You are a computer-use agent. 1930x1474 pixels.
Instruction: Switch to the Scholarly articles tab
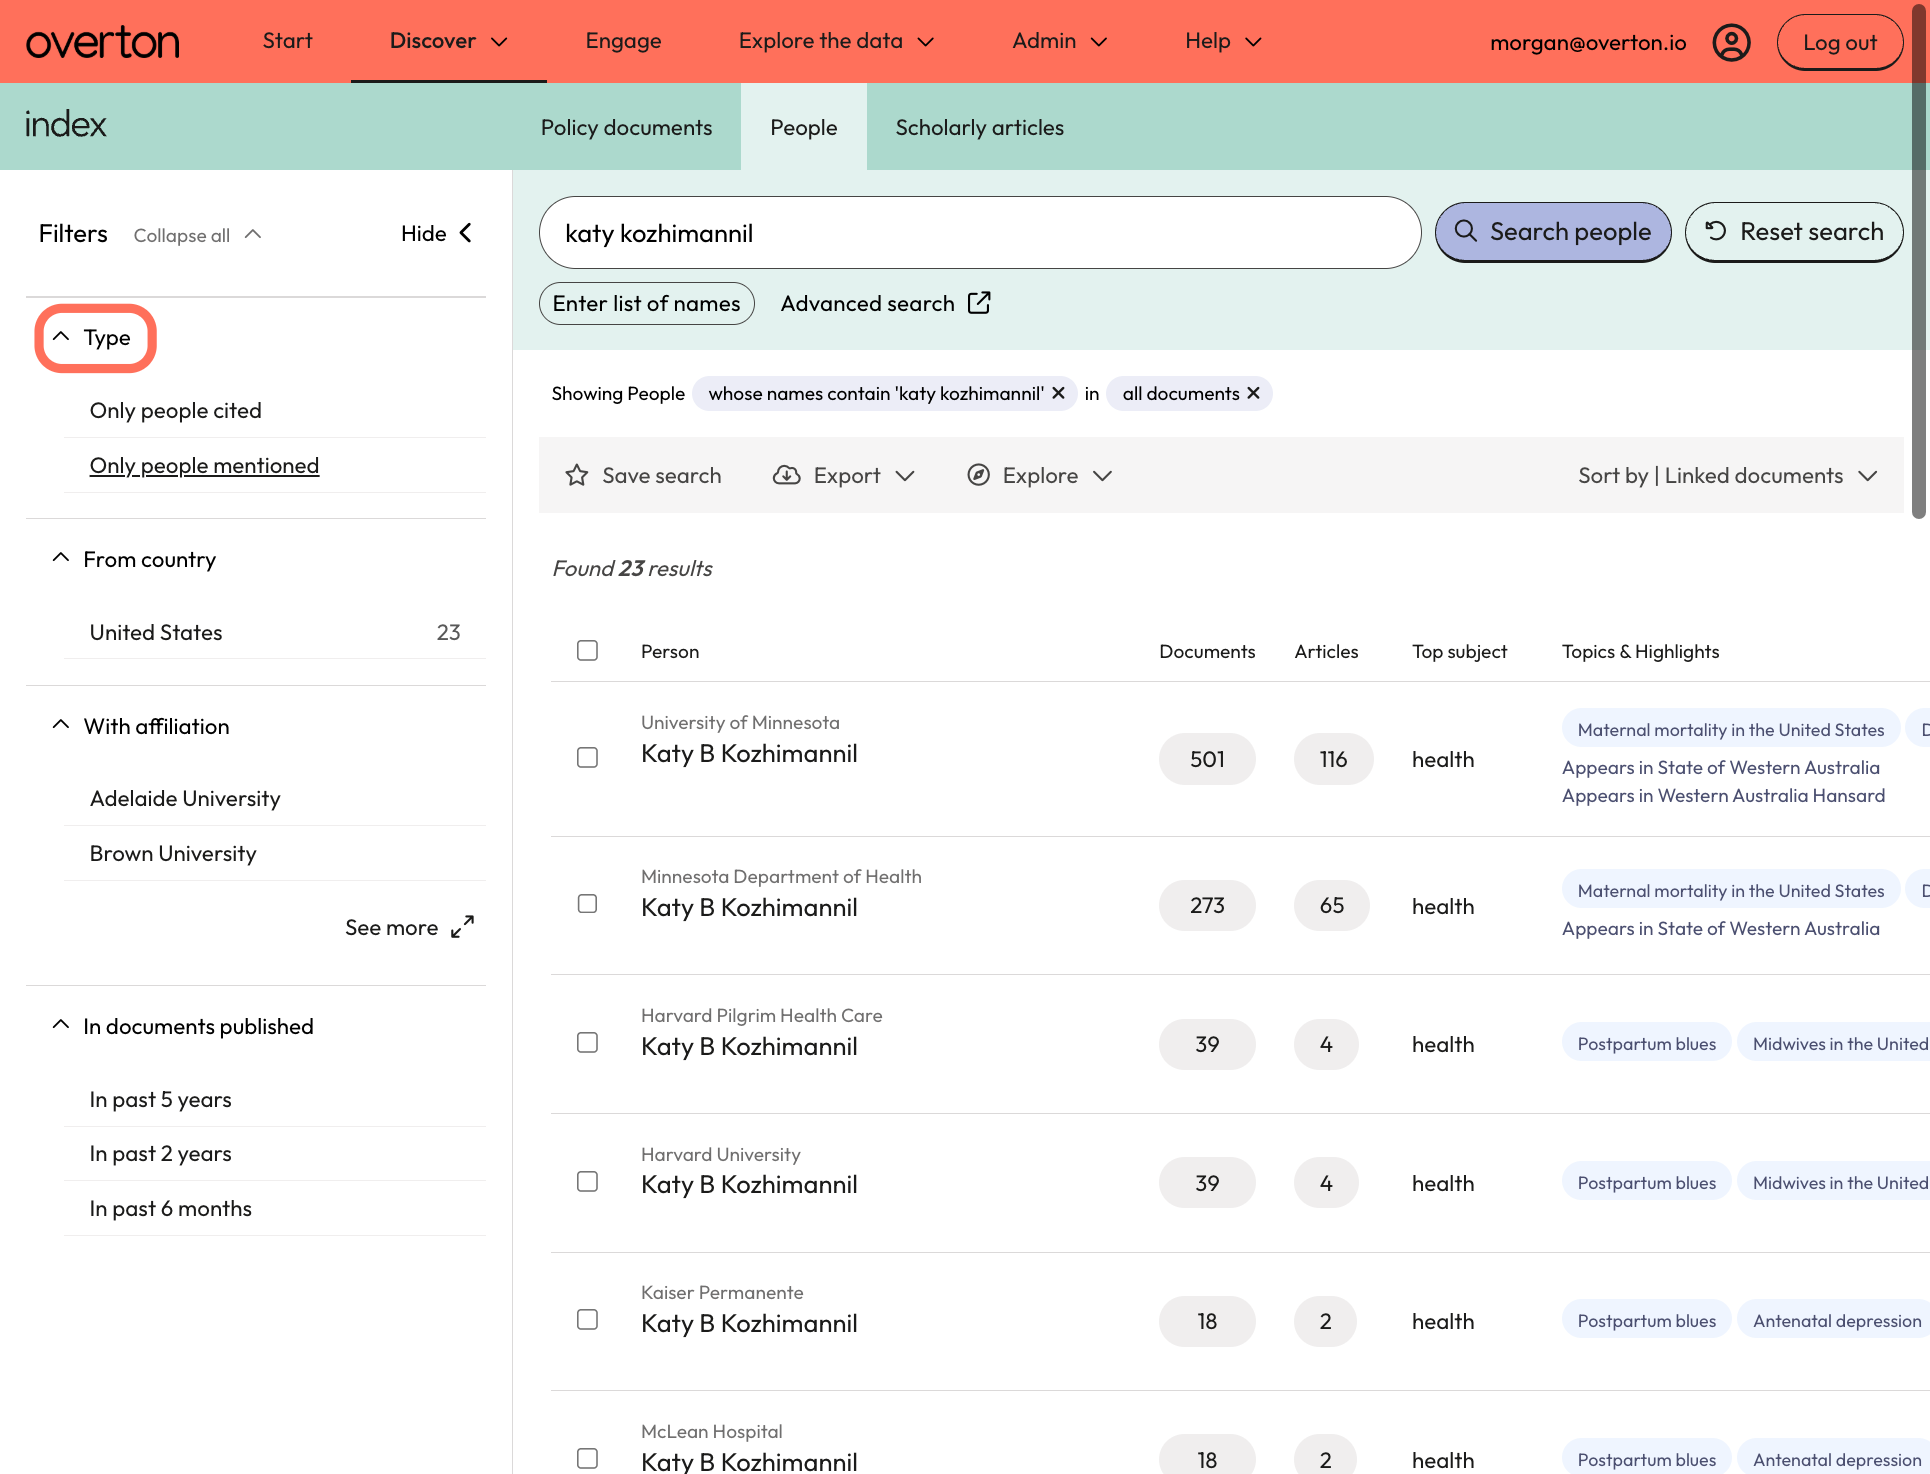click(x=979, y=127)
